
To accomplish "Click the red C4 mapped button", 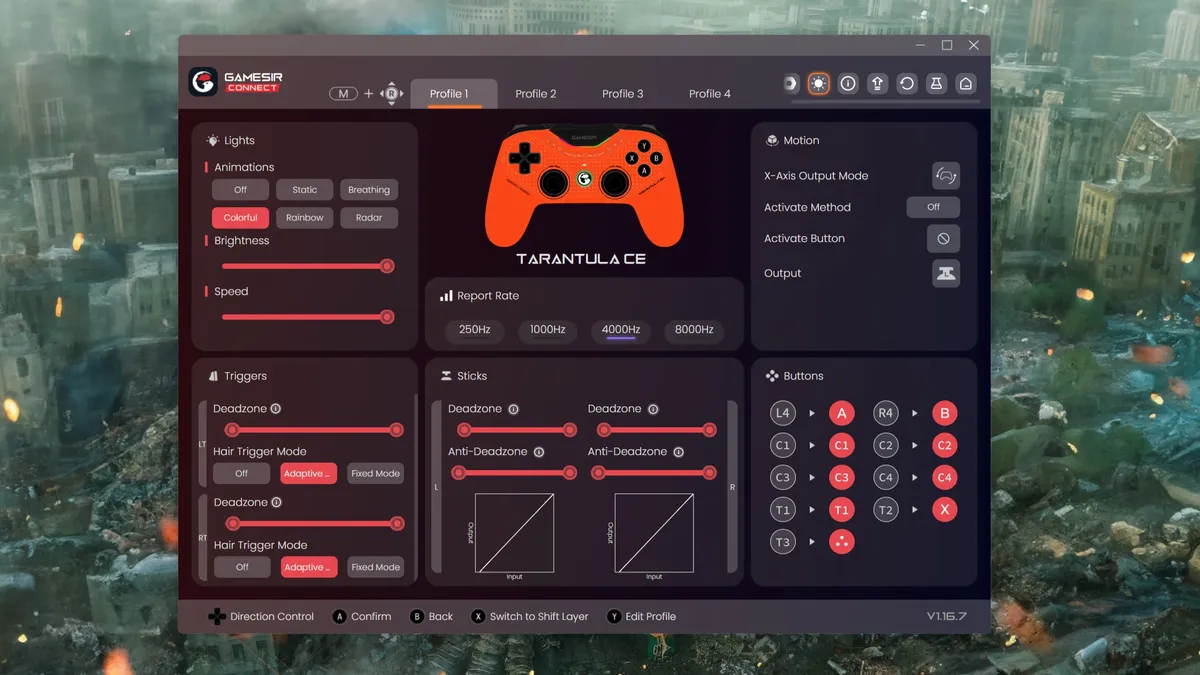I will tap(944, 478).
